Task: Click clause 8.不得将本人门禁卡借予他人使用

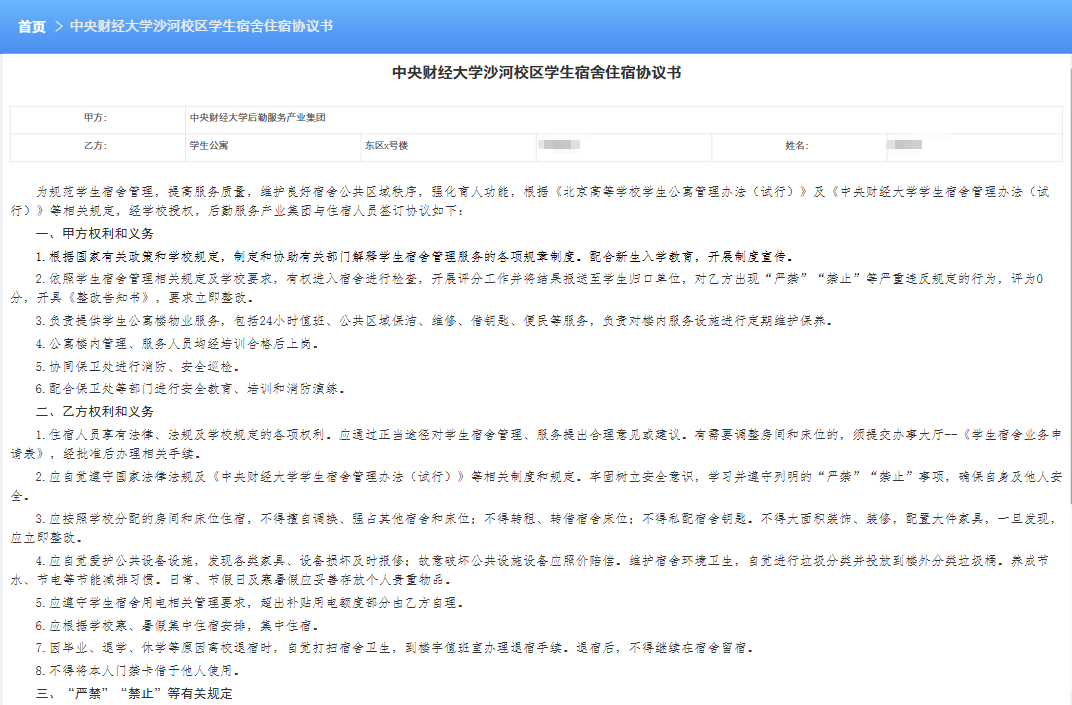Action: [138, 671]
